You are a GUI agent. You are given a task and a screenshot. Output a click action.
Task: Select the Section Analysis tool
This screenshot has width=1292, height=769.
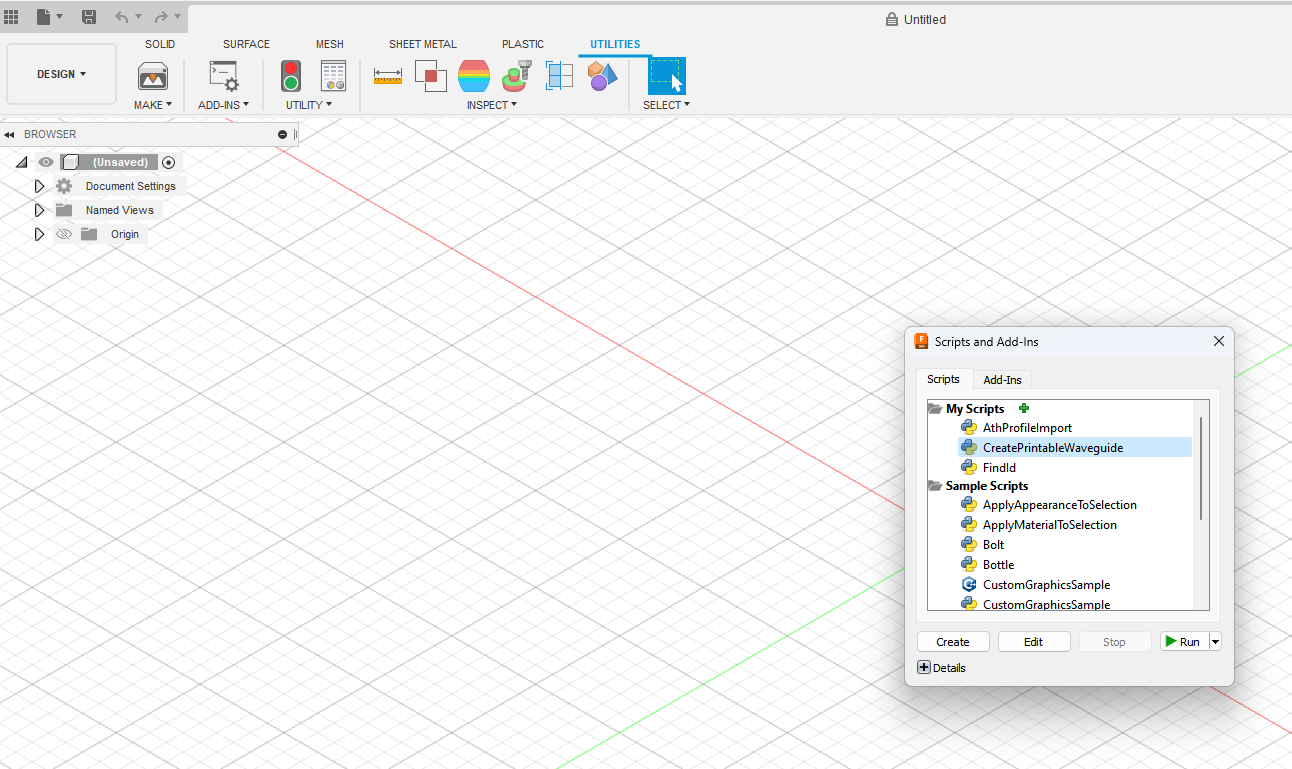[x=559, y=76]
